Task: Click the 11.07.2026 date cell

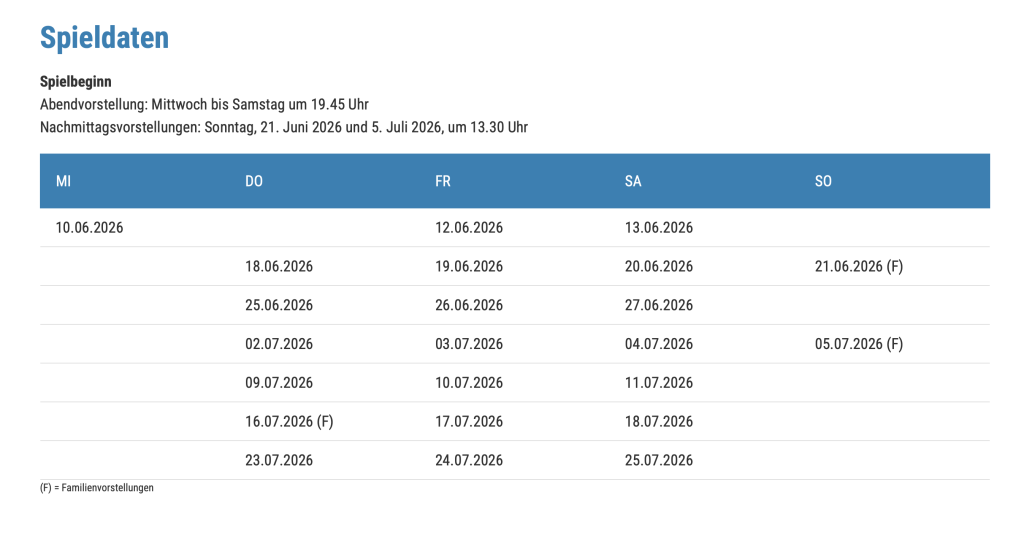Action: [x=659, y=382]
